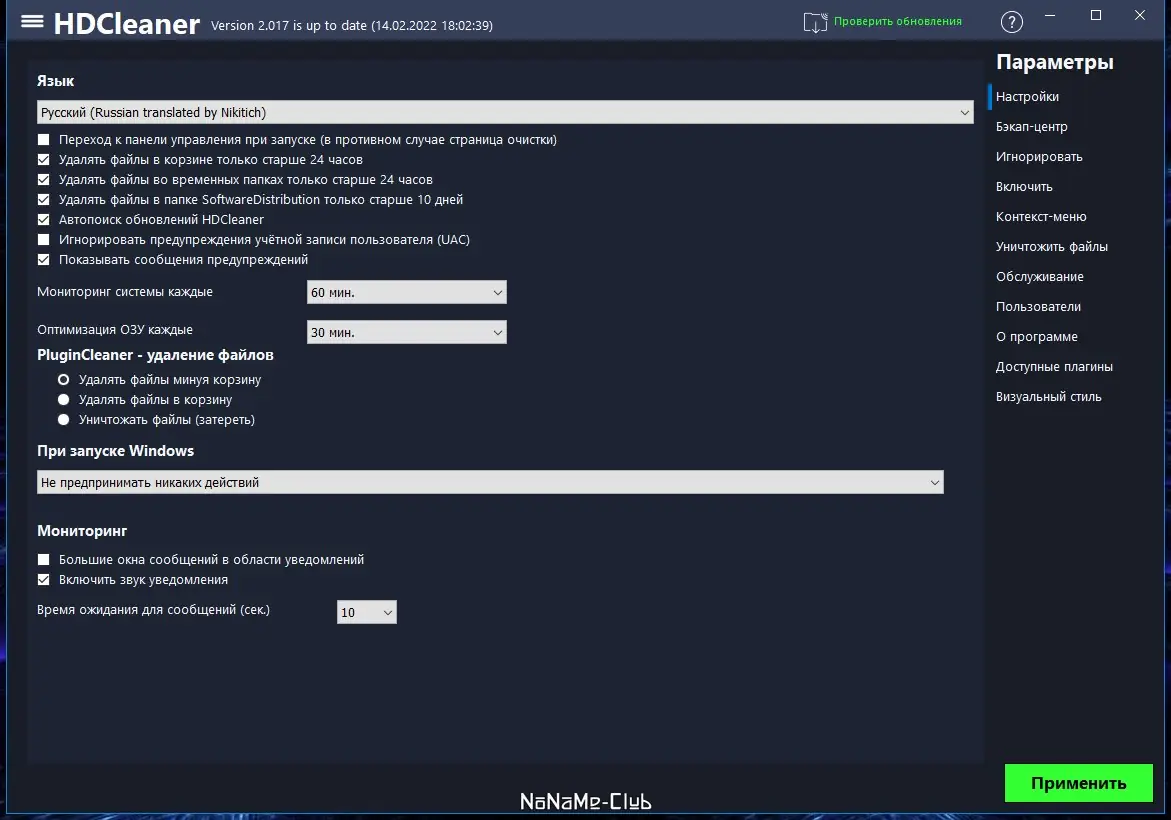Open message timeout dropdown showing 10

click(367, 612)
